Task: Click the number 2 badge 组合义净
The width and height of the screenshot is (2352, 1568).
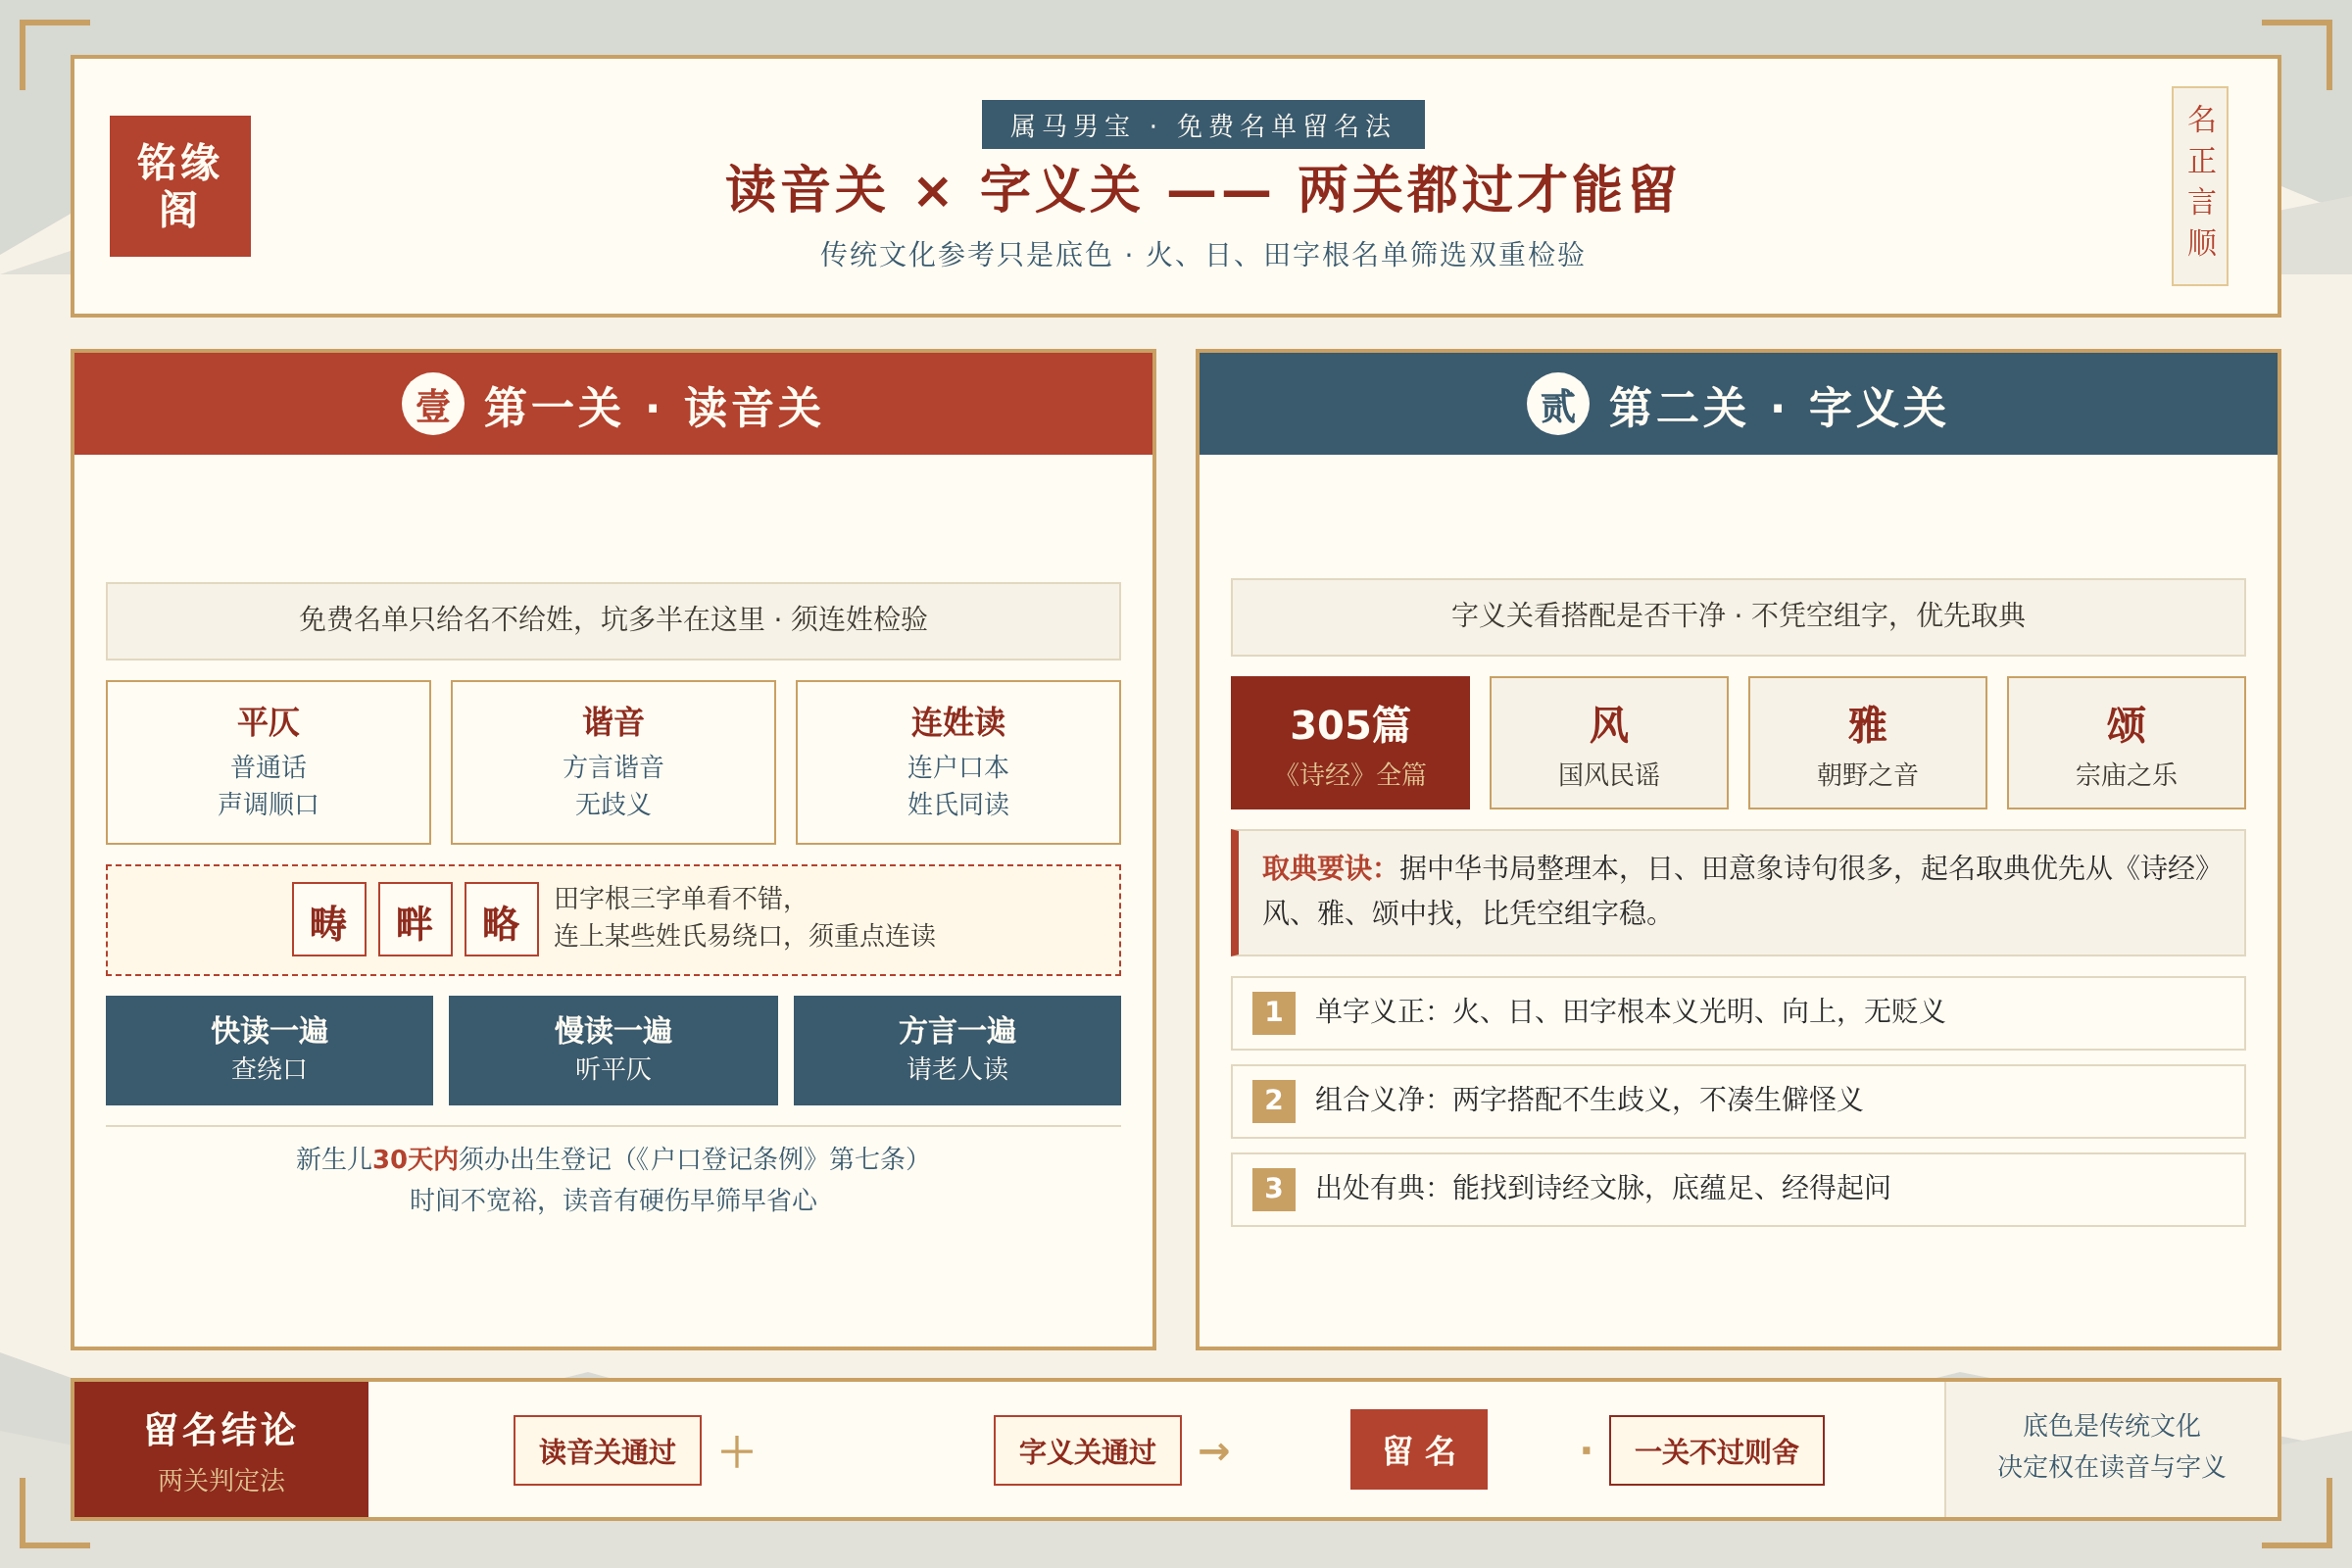Action: (x=1273, y=1101)
